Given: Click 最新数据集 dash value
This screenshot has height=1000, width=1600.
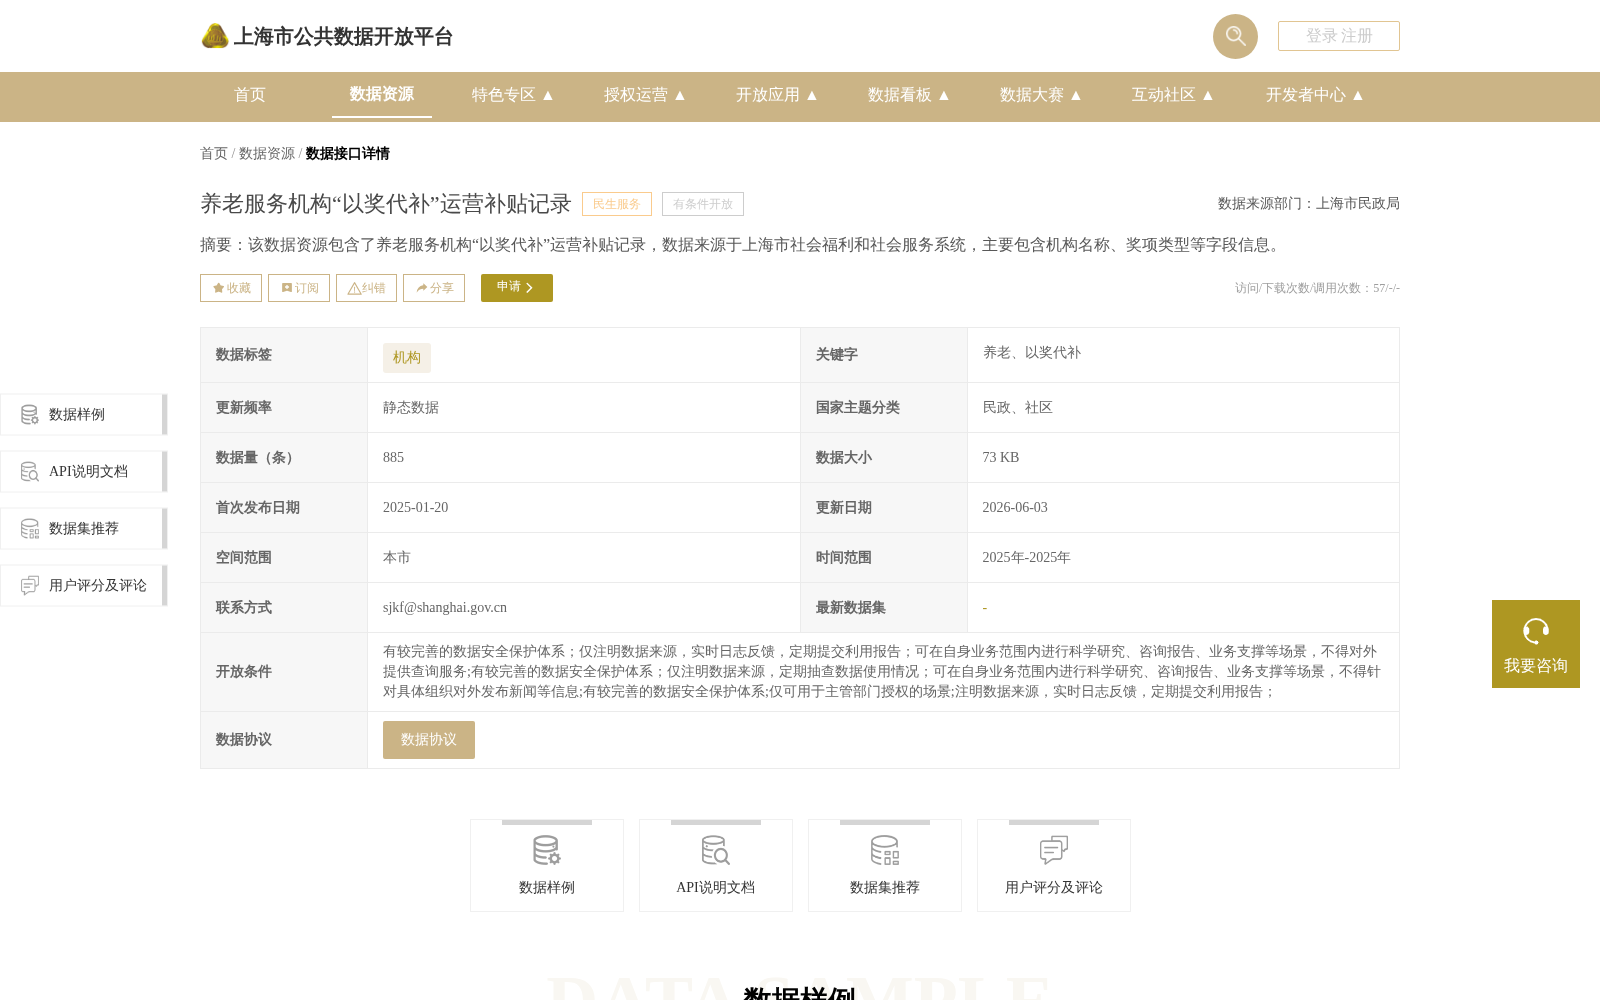Looking at the screenshot, I should (985, 608).
